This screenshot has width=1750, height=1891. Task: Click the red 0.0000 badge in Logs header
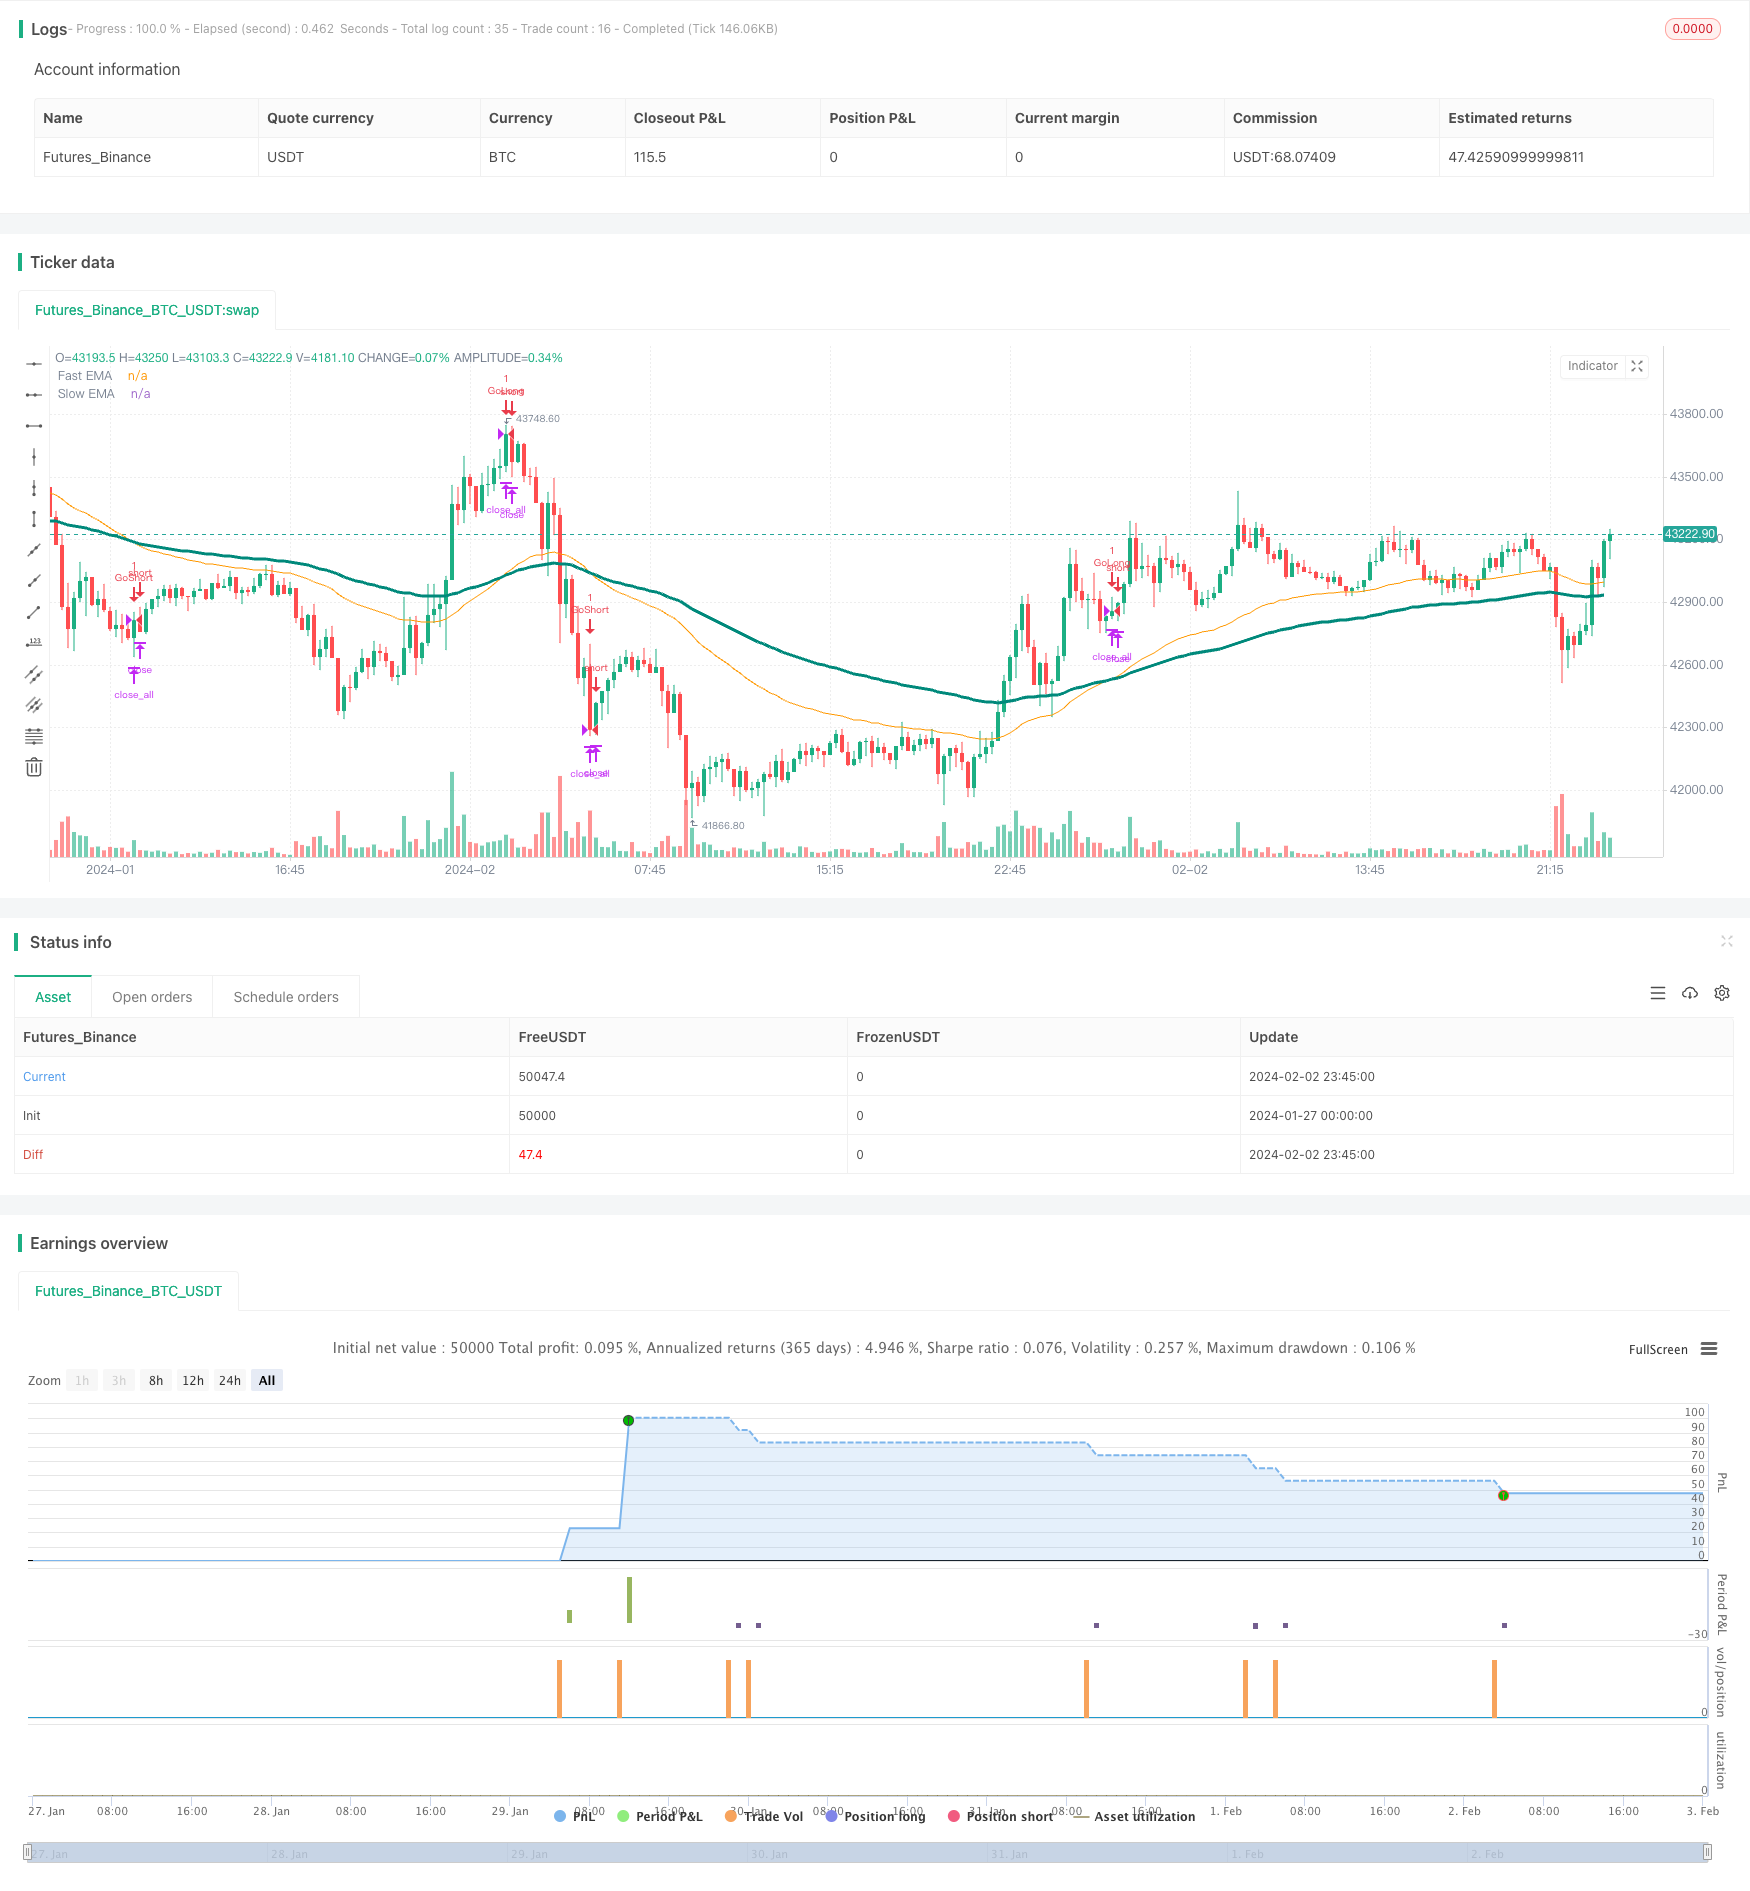click(1692, 29)
